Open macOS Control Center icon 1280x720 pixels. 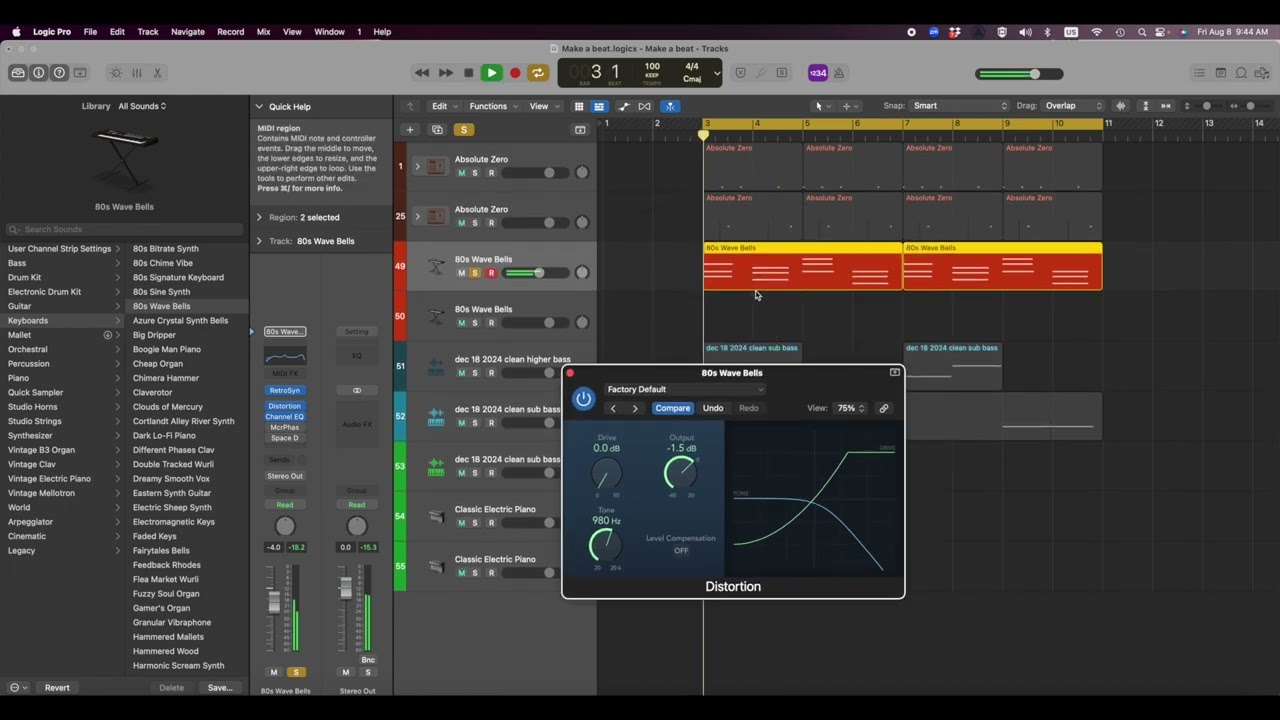[x=1162, y=32]
